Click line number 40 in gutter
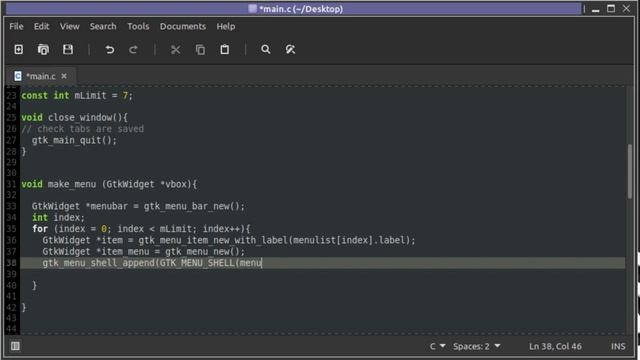 coord(11,285)
